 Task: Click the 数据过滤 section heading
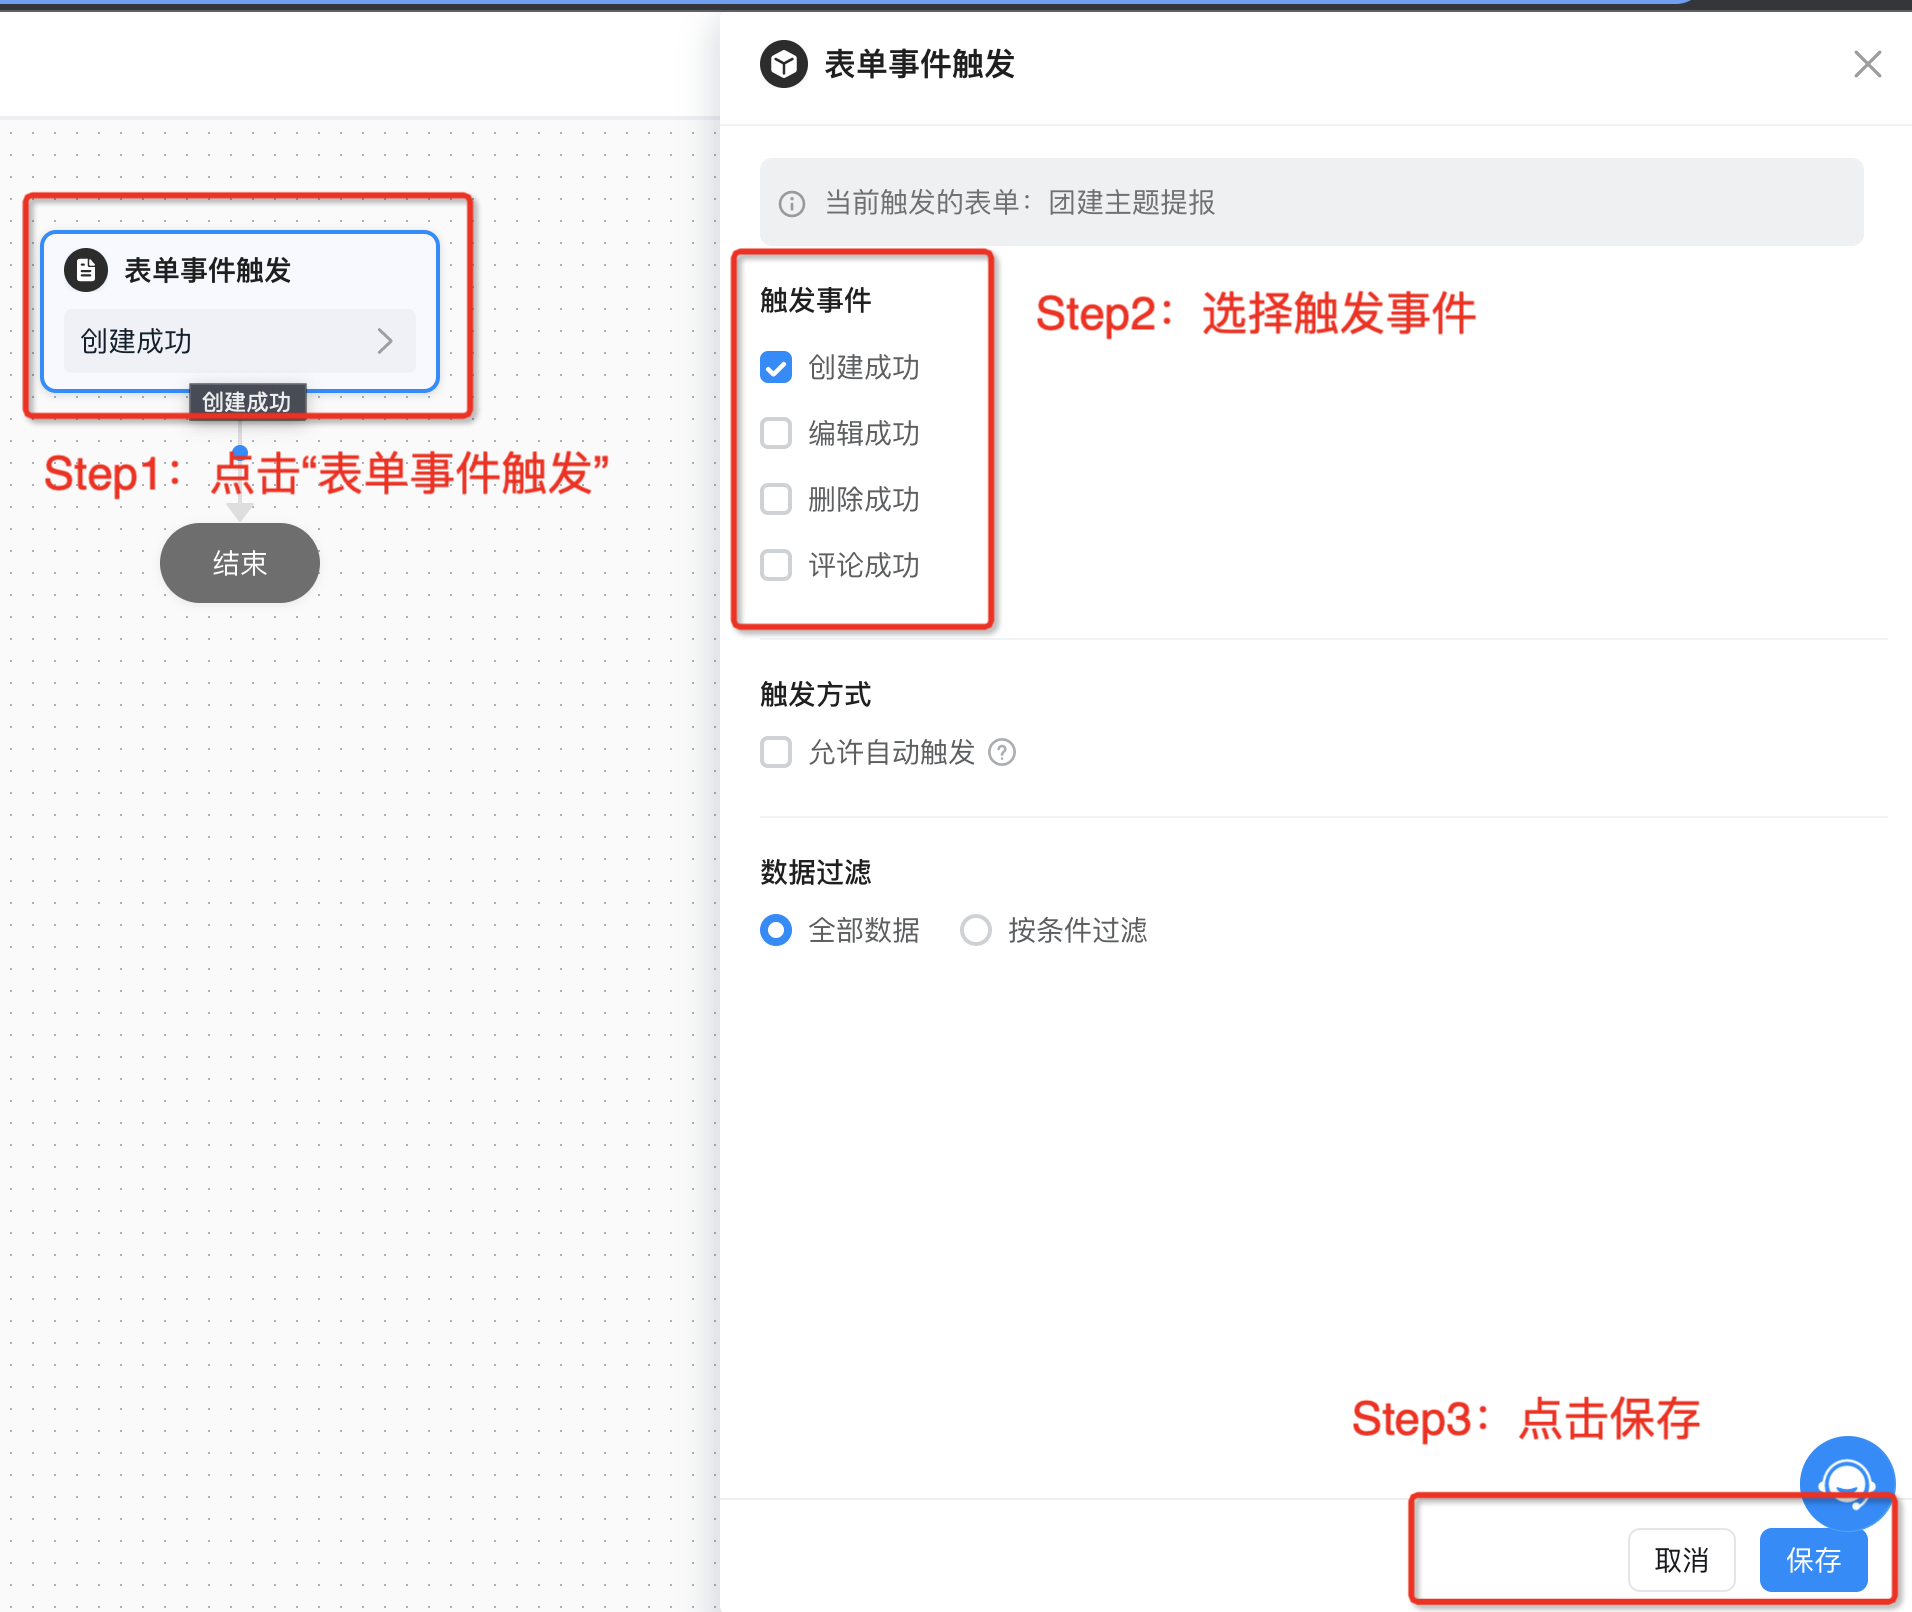pos(815,872)
